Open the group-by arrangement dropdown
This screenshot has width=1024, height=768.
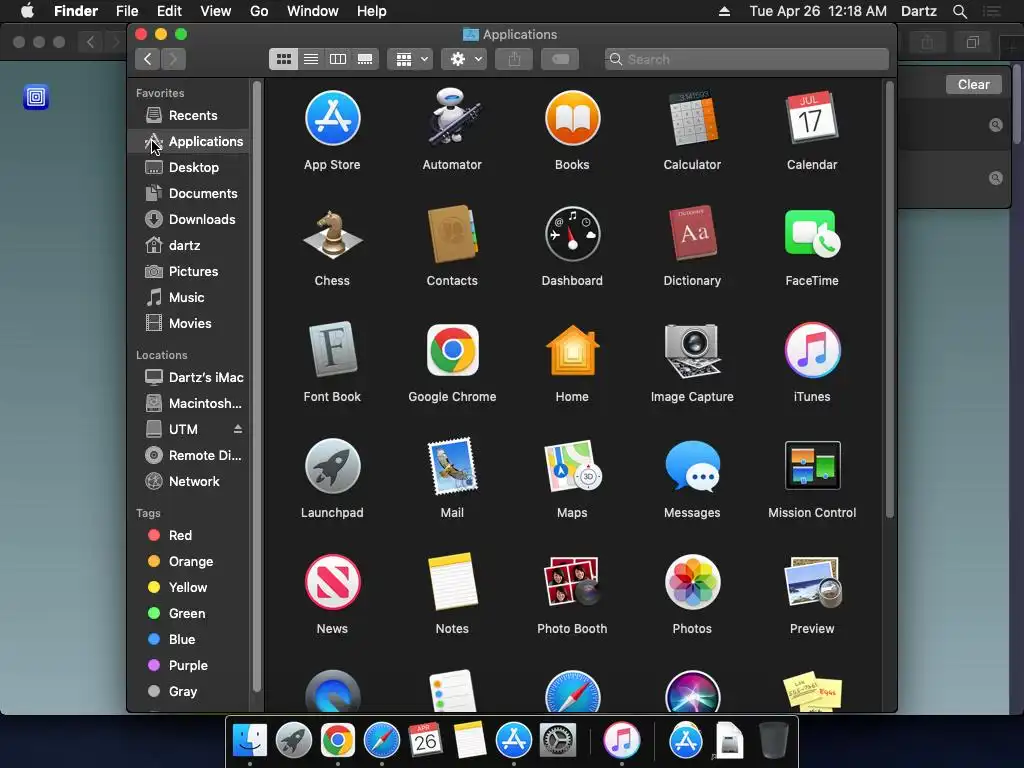[410, 59]
